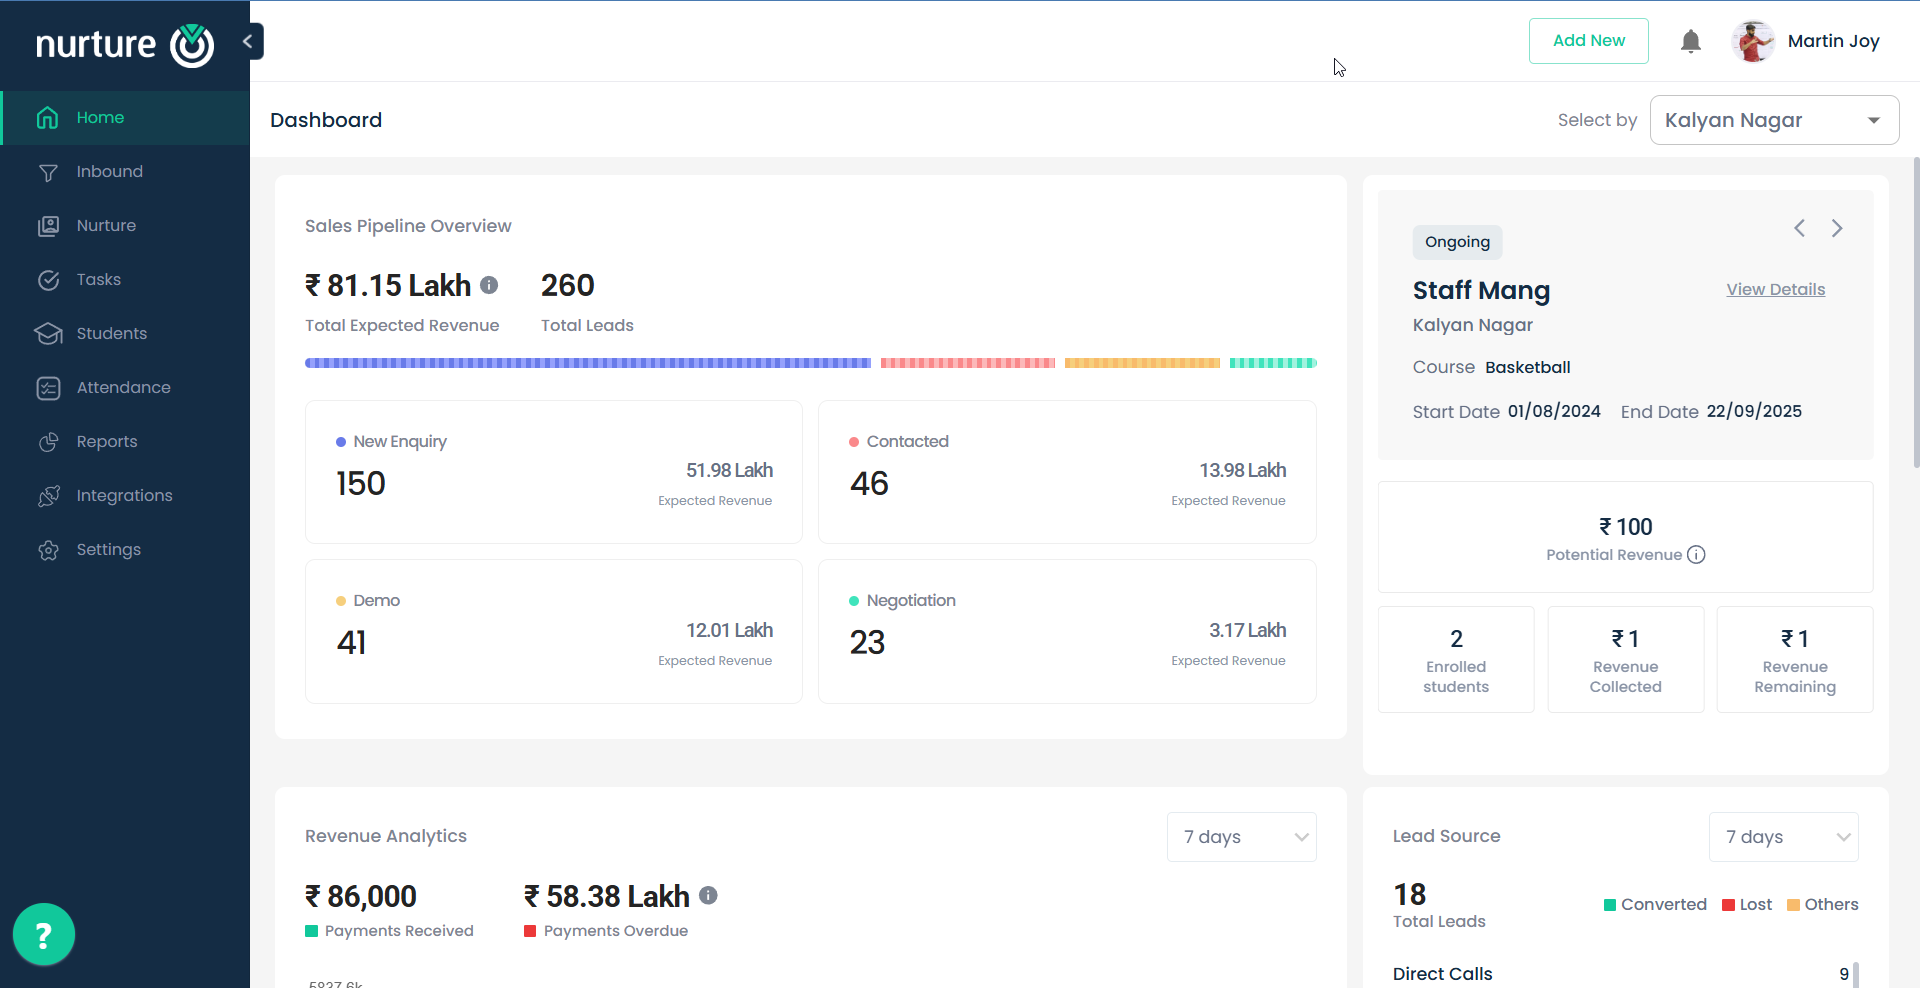
Task: Click the Home house icon
Action: 47,118
